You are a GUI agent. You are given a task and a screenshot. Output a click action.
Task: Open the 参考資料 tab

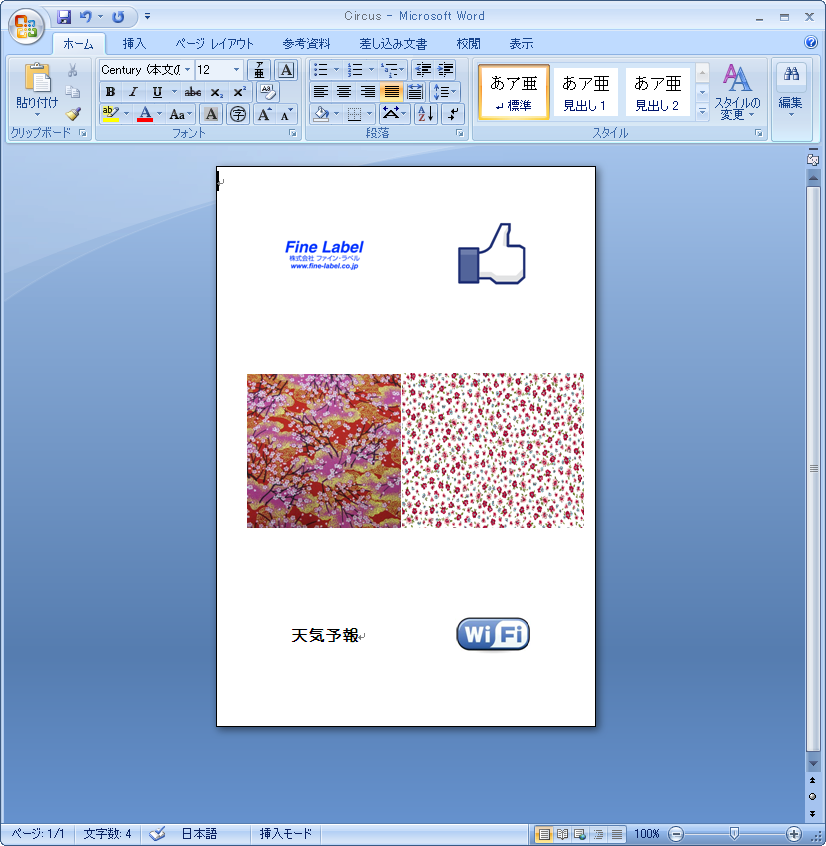(x=306, y=44)
